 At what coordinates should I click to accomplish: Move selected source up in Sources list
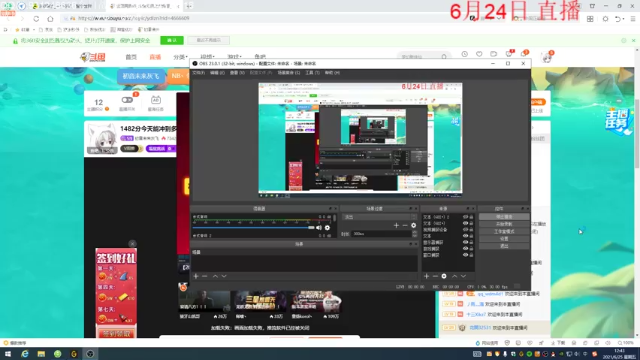tap(455, 276)
